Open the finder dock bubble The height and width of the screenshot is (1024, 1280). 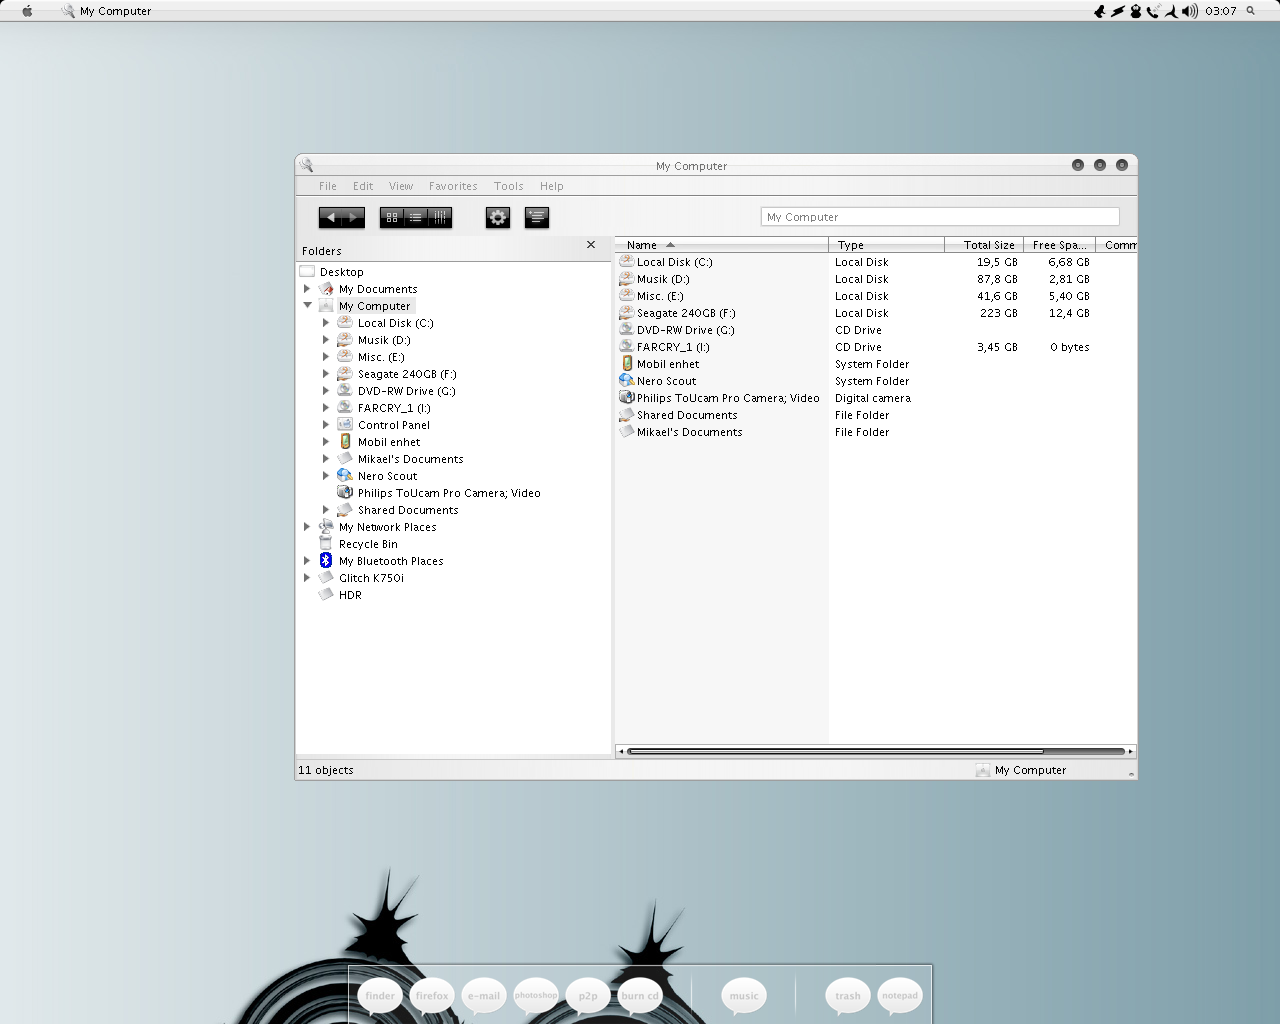(380, 995)
